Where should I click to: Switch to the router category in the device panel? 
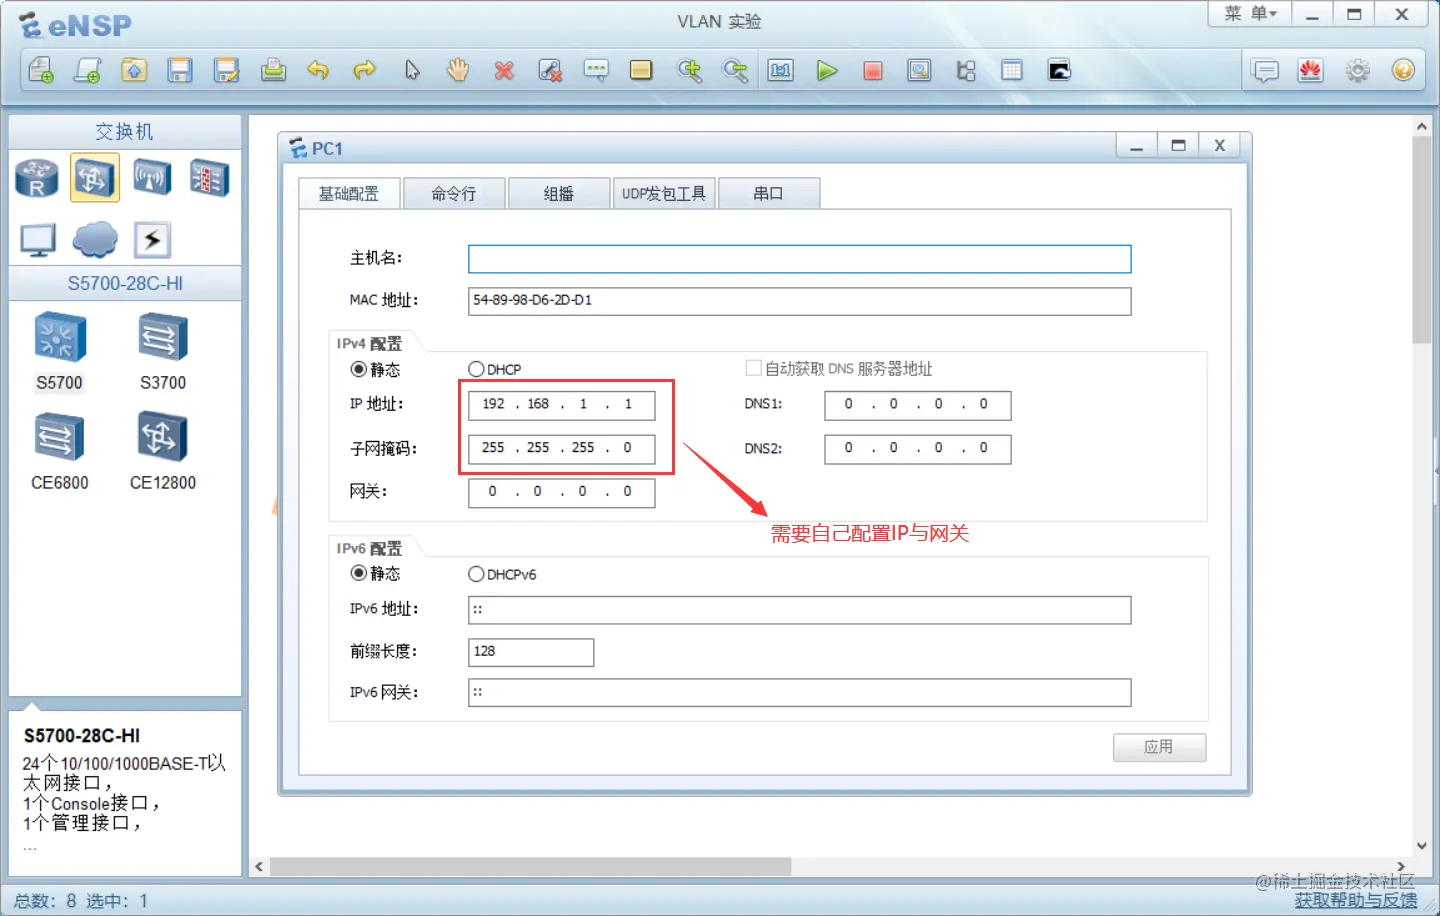36,177
